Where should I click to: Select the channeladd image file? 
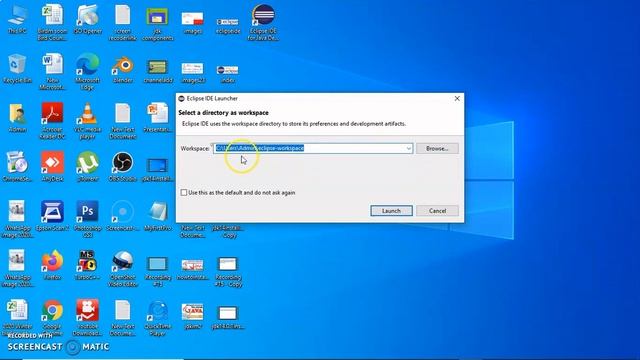(x=158, y=70)
